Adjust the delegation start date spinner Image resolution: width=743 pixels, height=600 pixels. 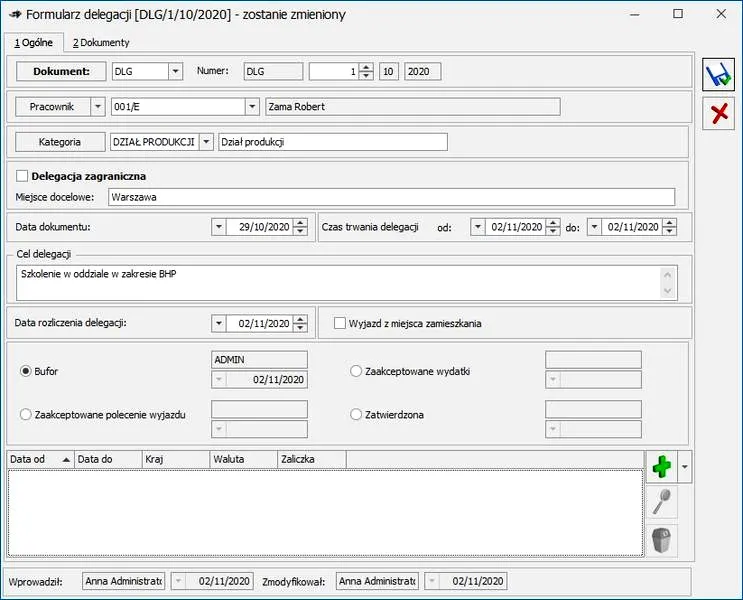553,227
